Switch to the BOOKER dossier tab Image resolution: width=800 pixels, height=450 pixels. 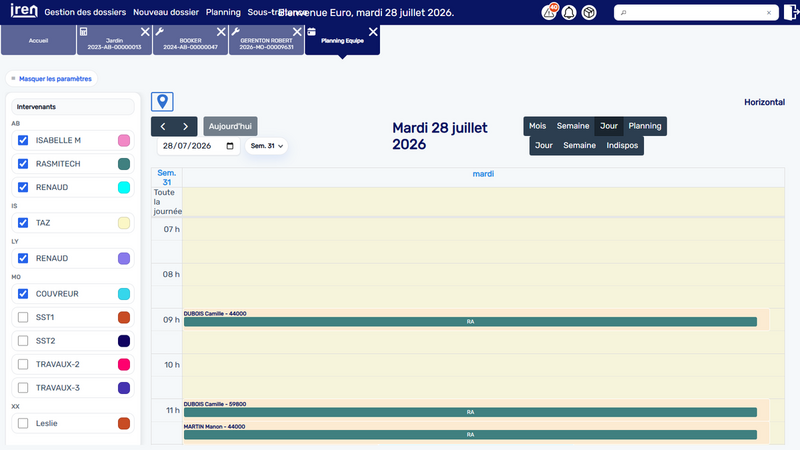click(190, 40)
